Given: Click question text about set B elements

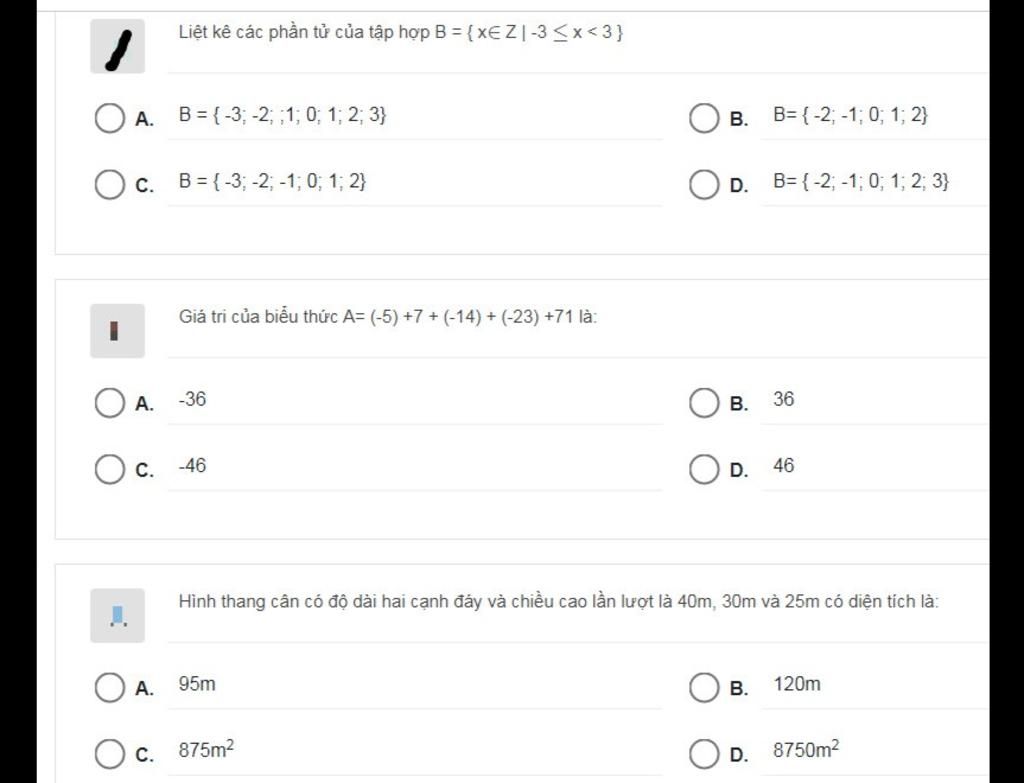Looking at the screenshot, I should 401,32.
